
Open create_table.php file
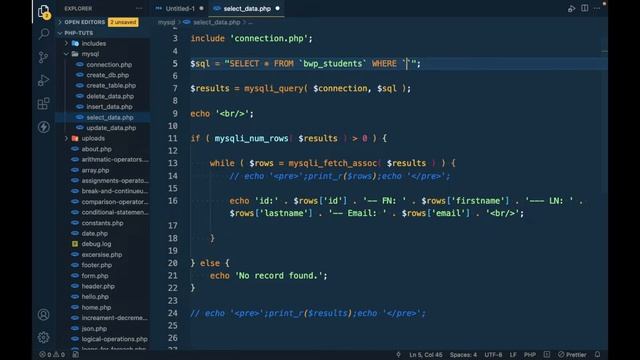[111, 86]
